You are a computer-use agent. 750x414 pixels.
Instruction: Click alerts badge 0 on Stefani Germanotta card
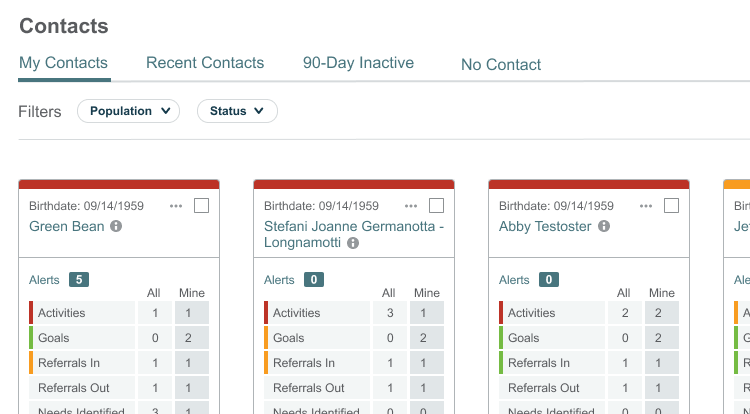click(x=314, y=280)
